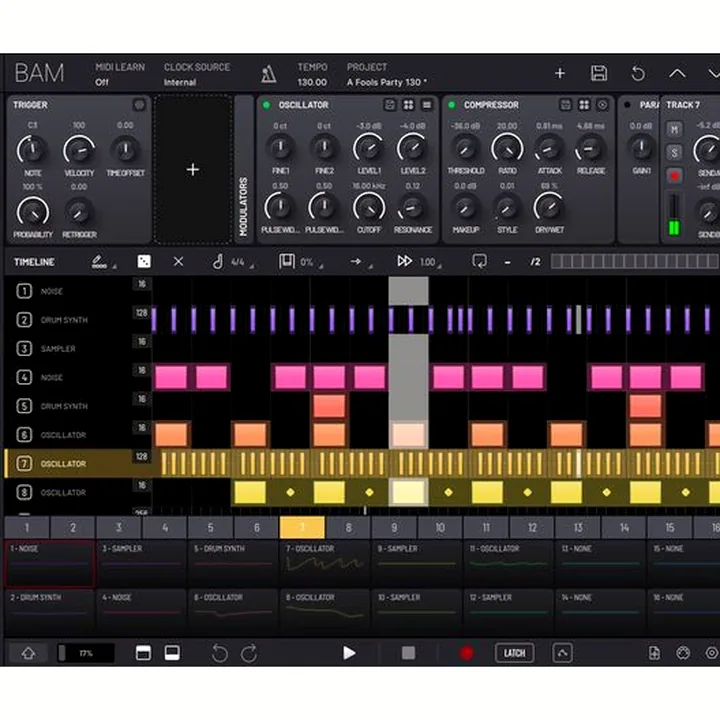Open the project name A Fools Party 130
Screen dimensions: 720x720
[387, 83]
